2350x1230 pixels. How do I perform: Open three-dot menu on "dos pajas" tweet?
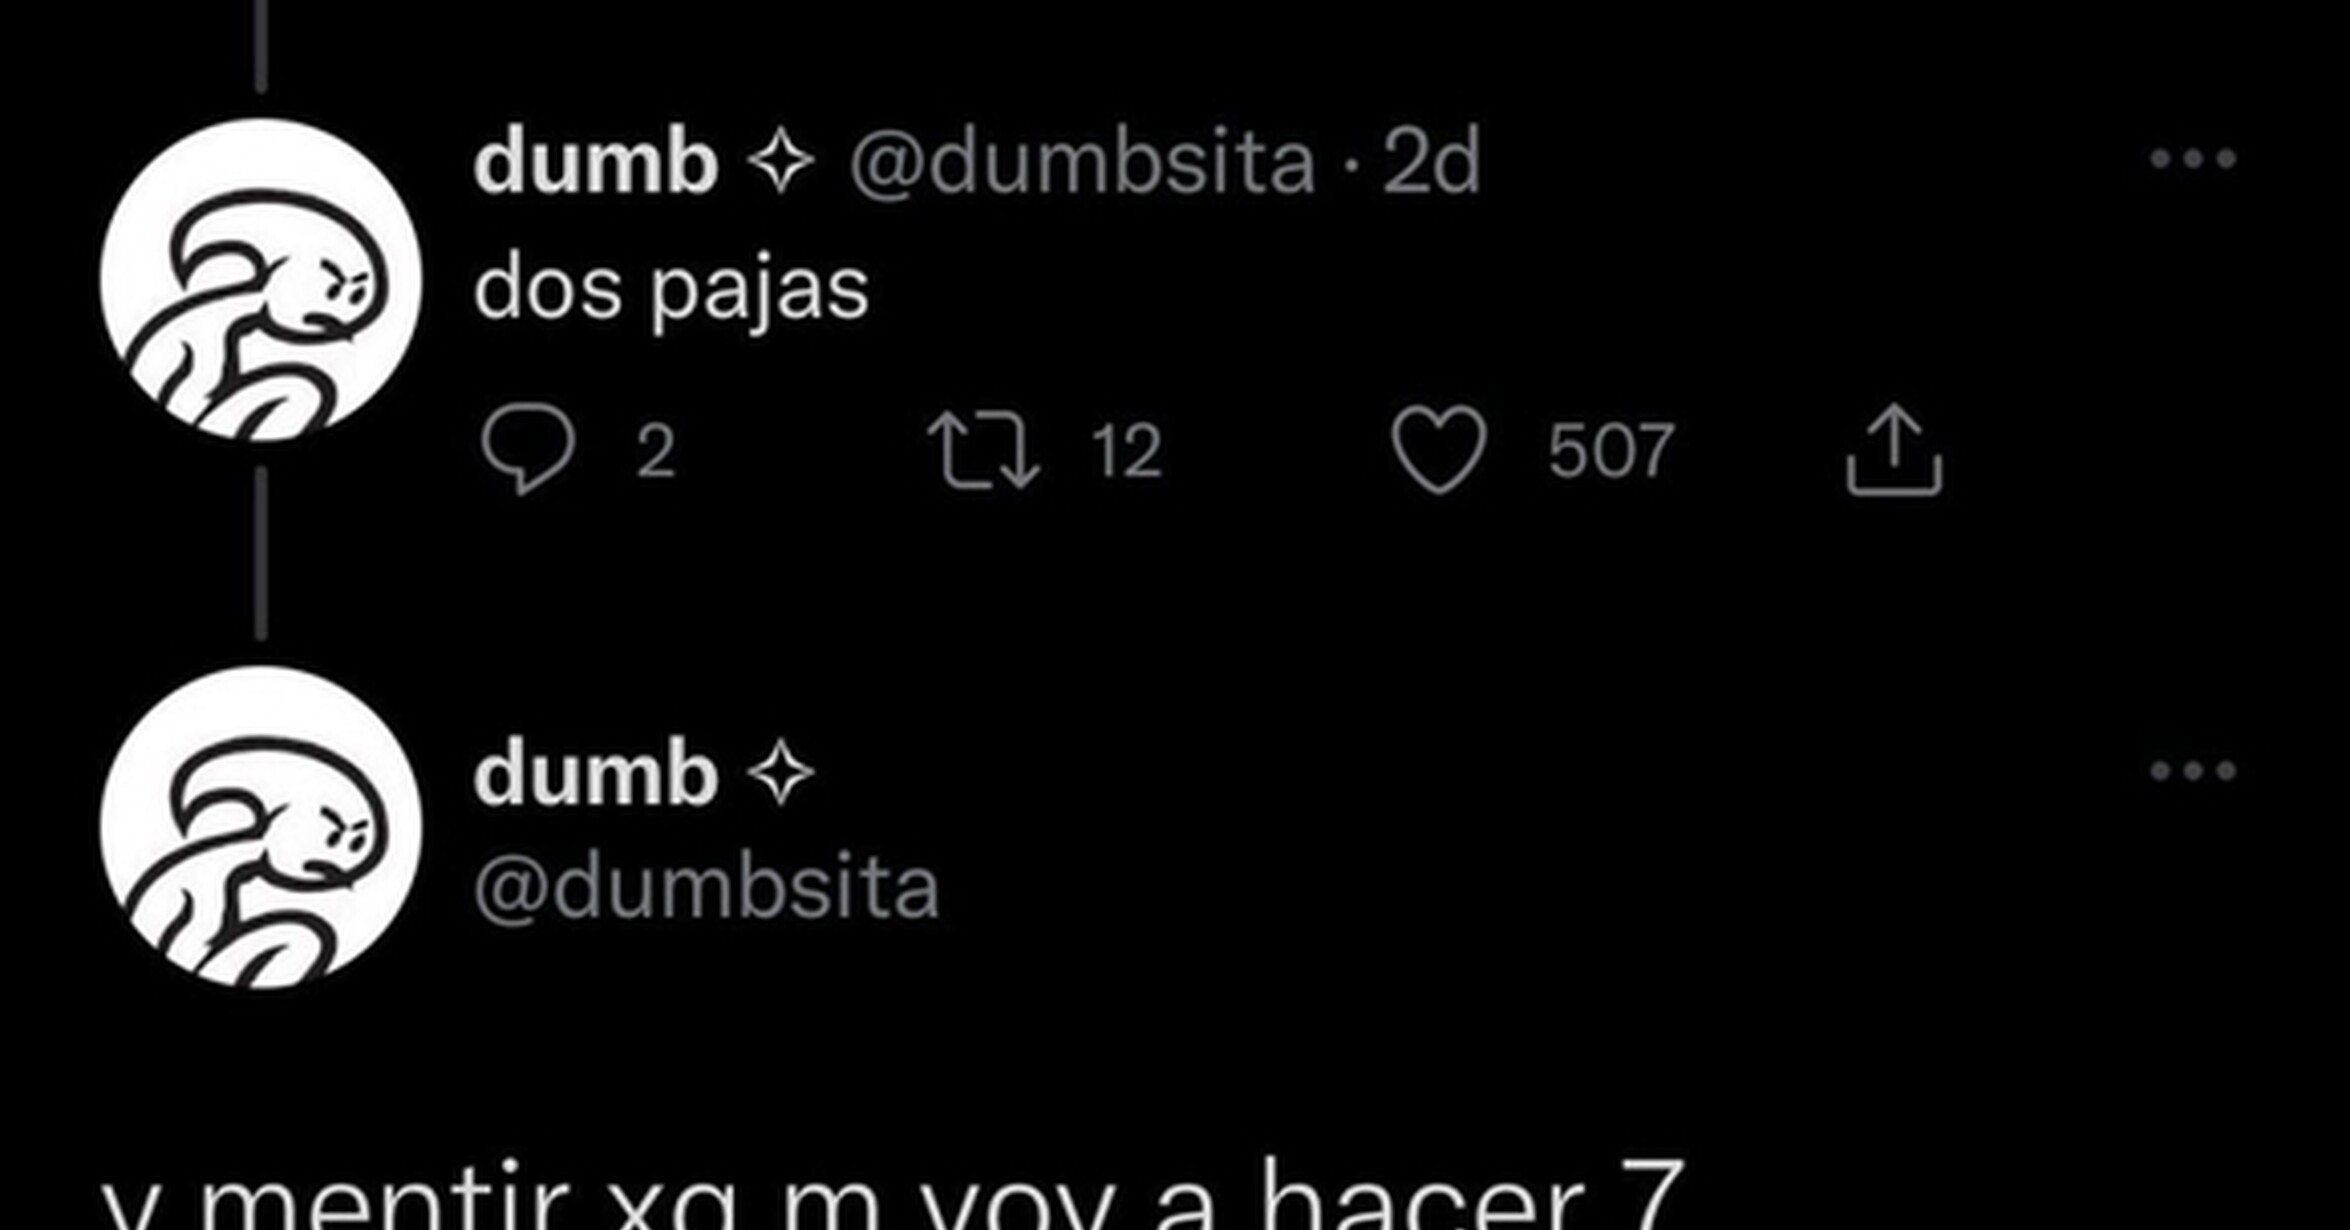coord(2193,158)
